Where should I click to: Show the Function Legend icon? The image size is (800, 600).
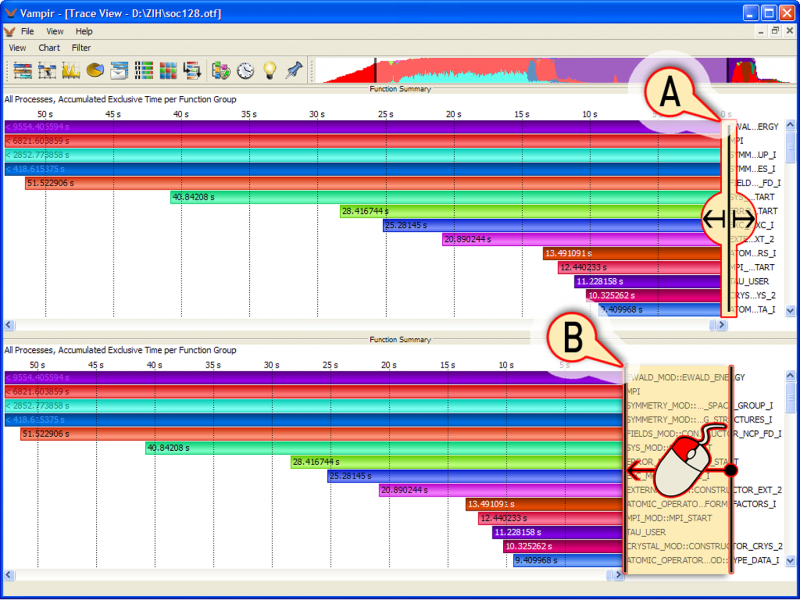pyautogui.click(x=221, y=70)
